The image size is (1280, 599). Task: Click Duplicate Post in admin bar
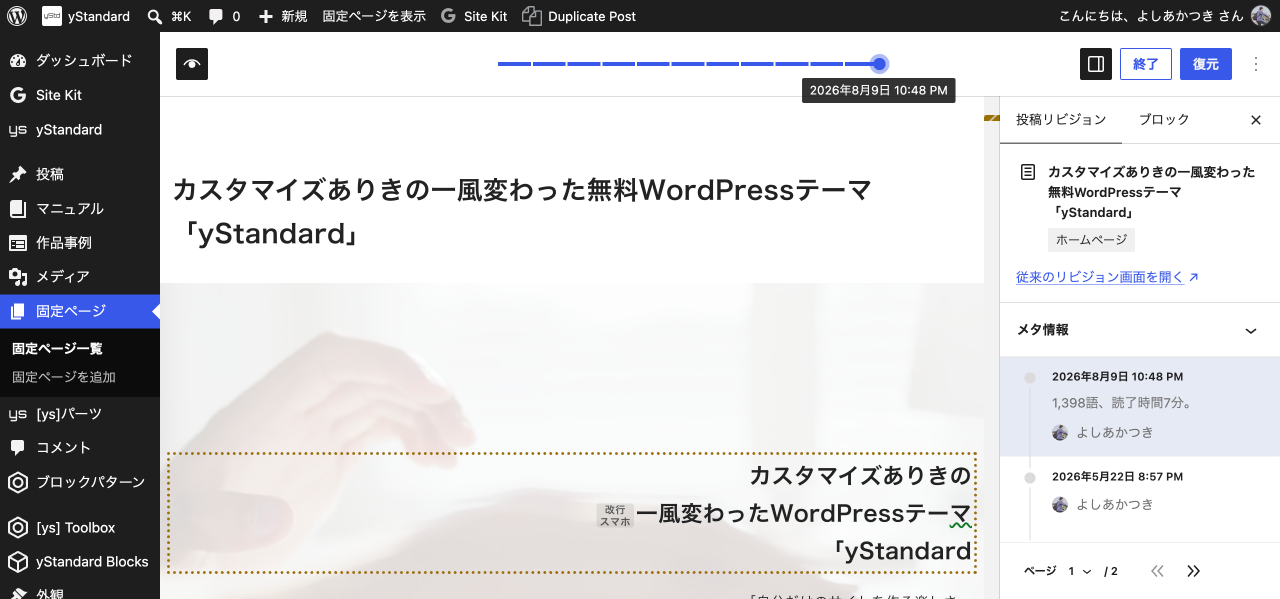point(579,16)
